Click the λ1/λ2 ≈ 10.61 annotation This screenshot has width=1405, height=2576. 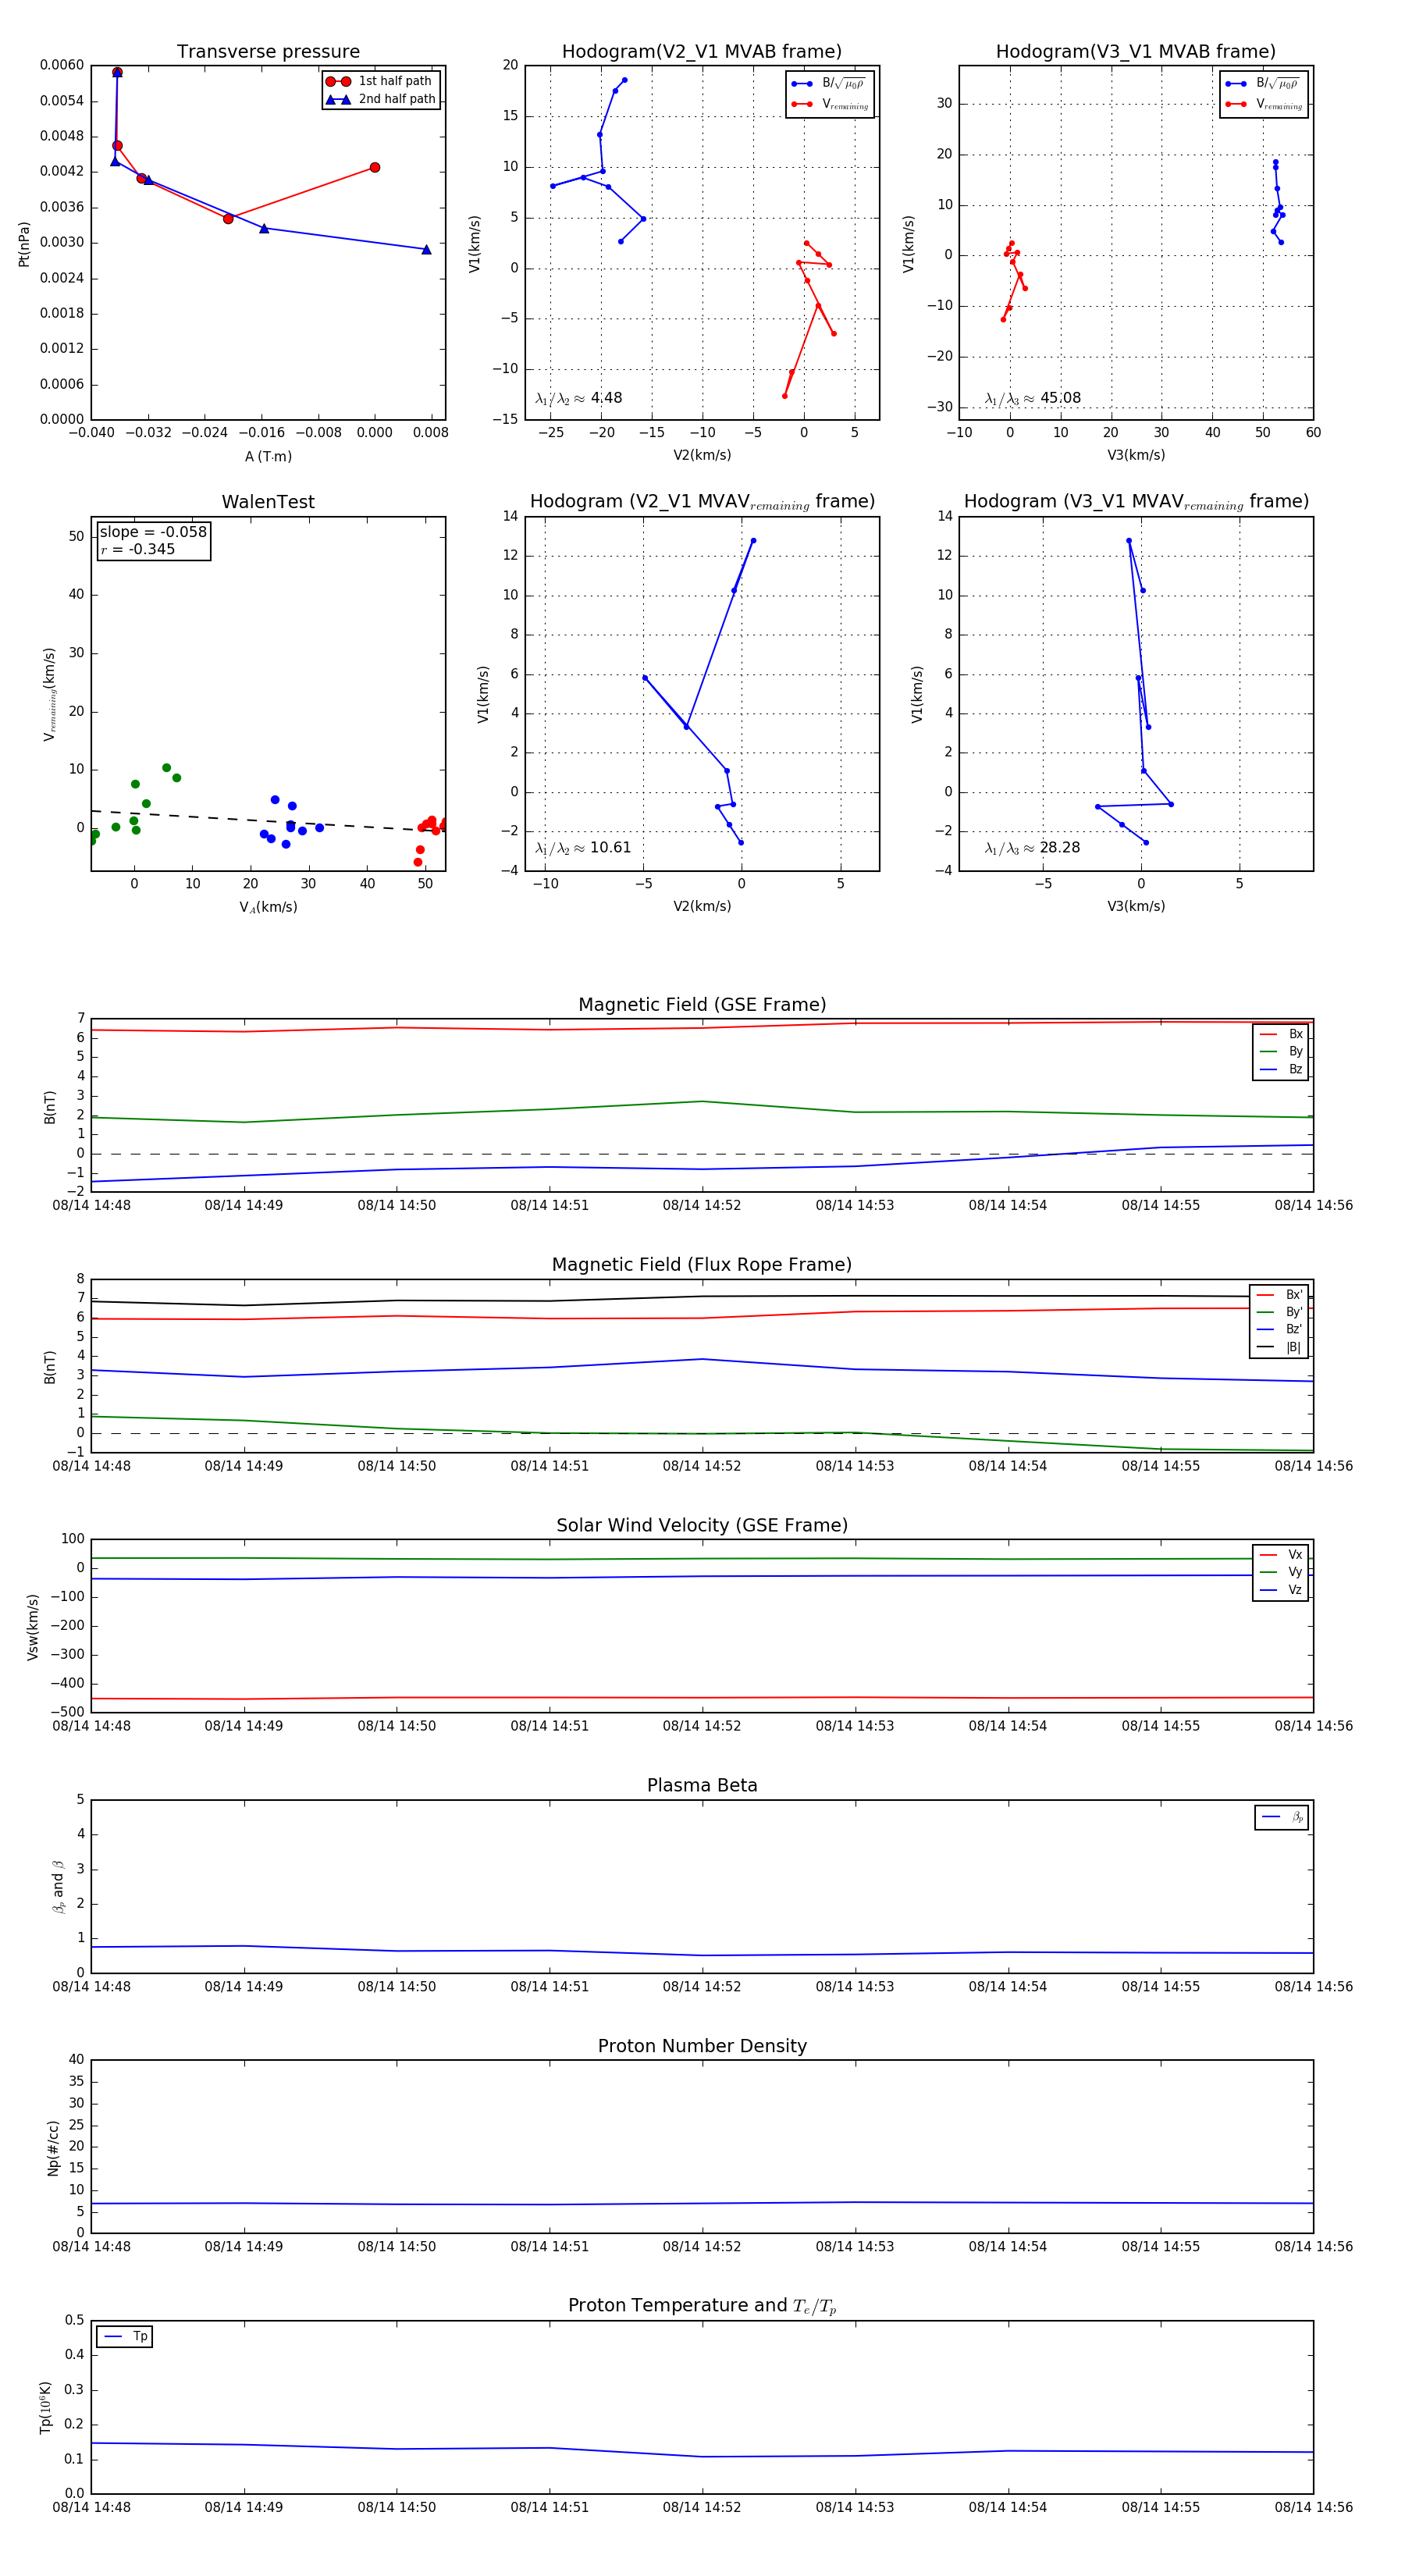(x=582, y=848)
